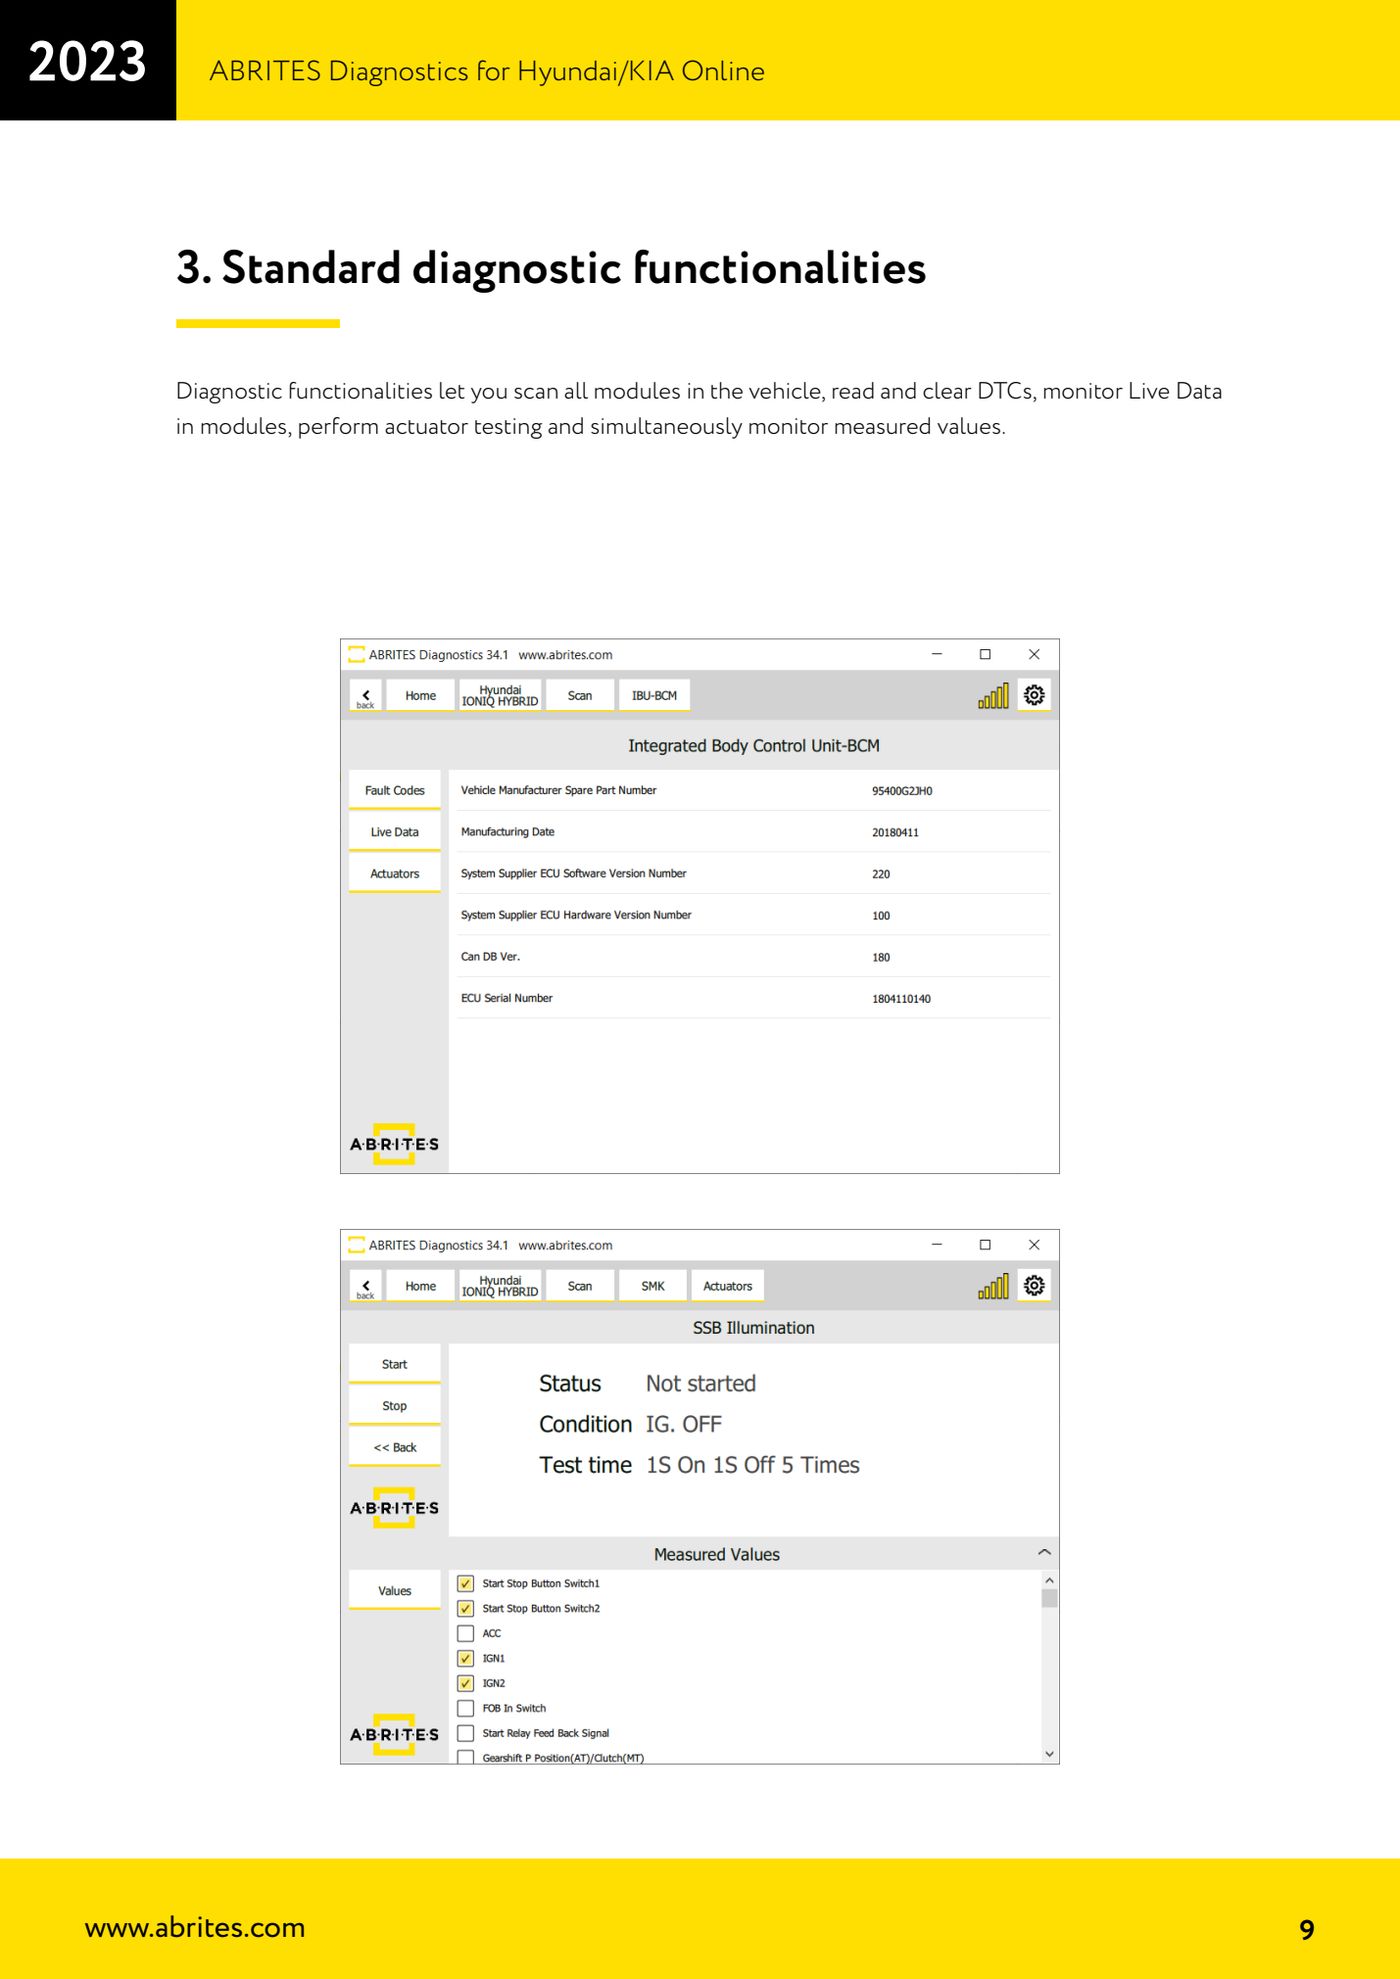This screenshot has height=1979, width=1400.
Task: Minimize the Integrated Body Control Unit window
Action: (x=937, y=654)
